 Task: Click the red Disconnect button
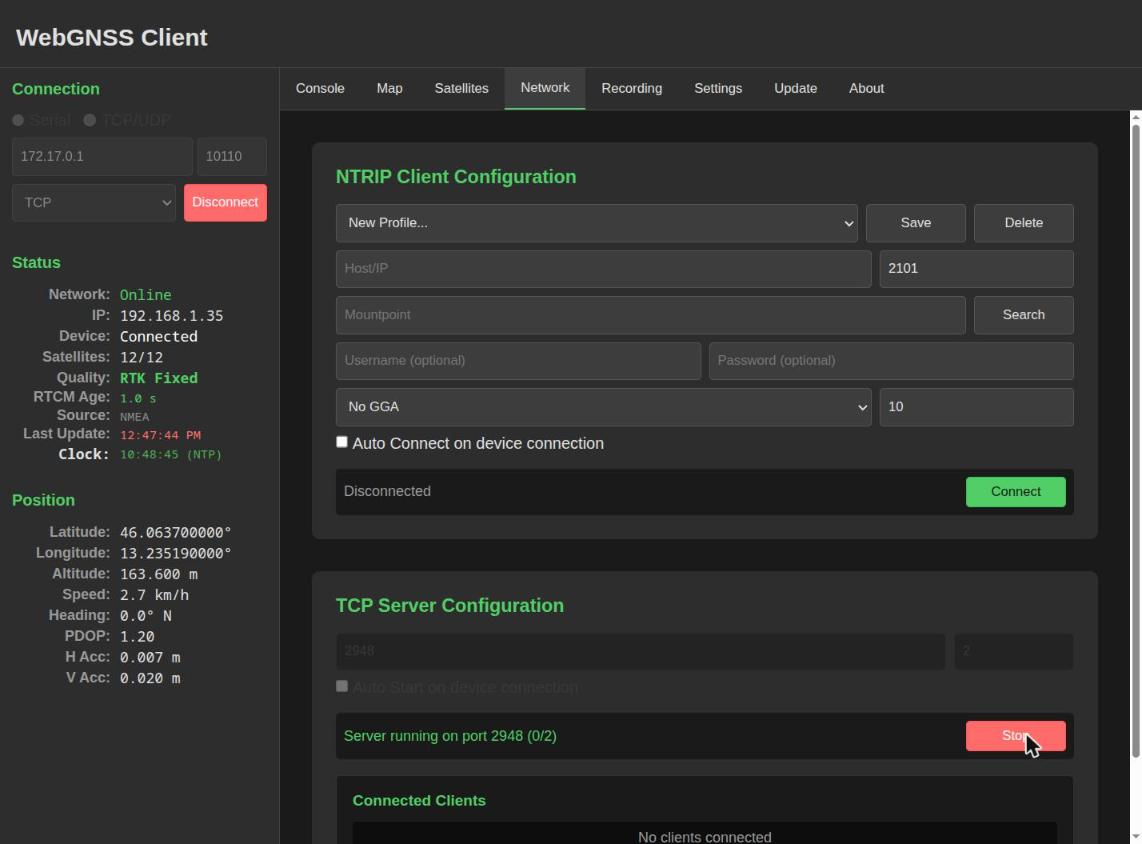pyautogui.click(x=225, y=202)
